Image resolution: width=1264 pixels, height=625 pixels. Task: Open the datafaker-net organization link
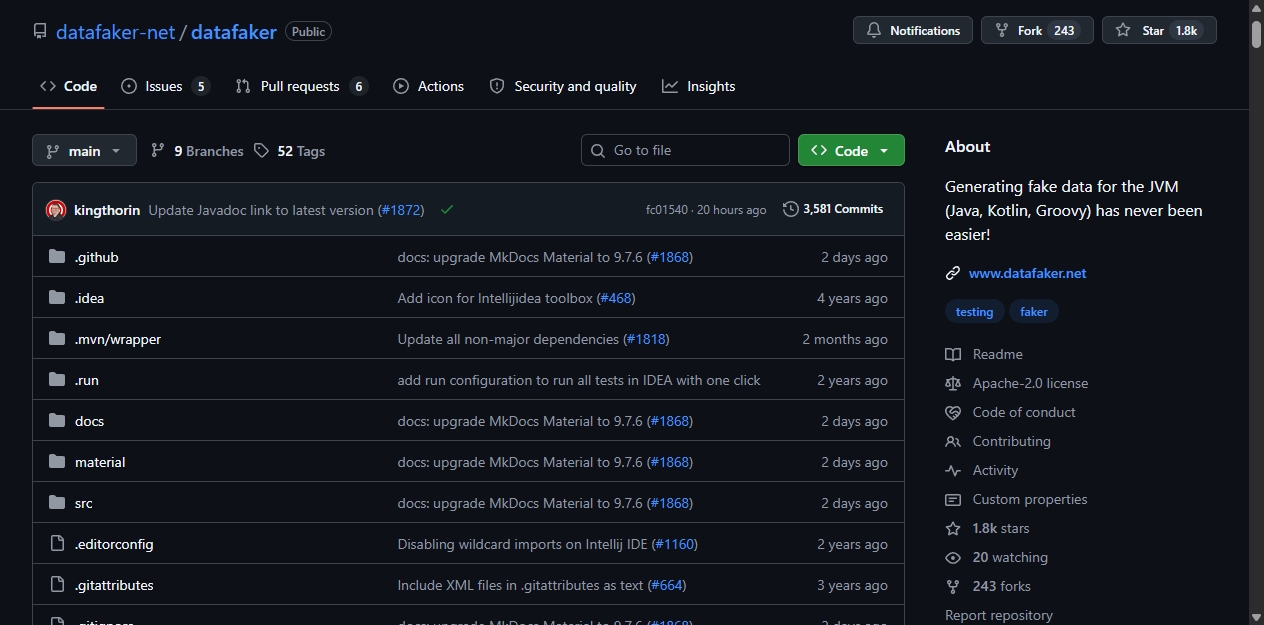pyautogui.click(x=116, y=32)
